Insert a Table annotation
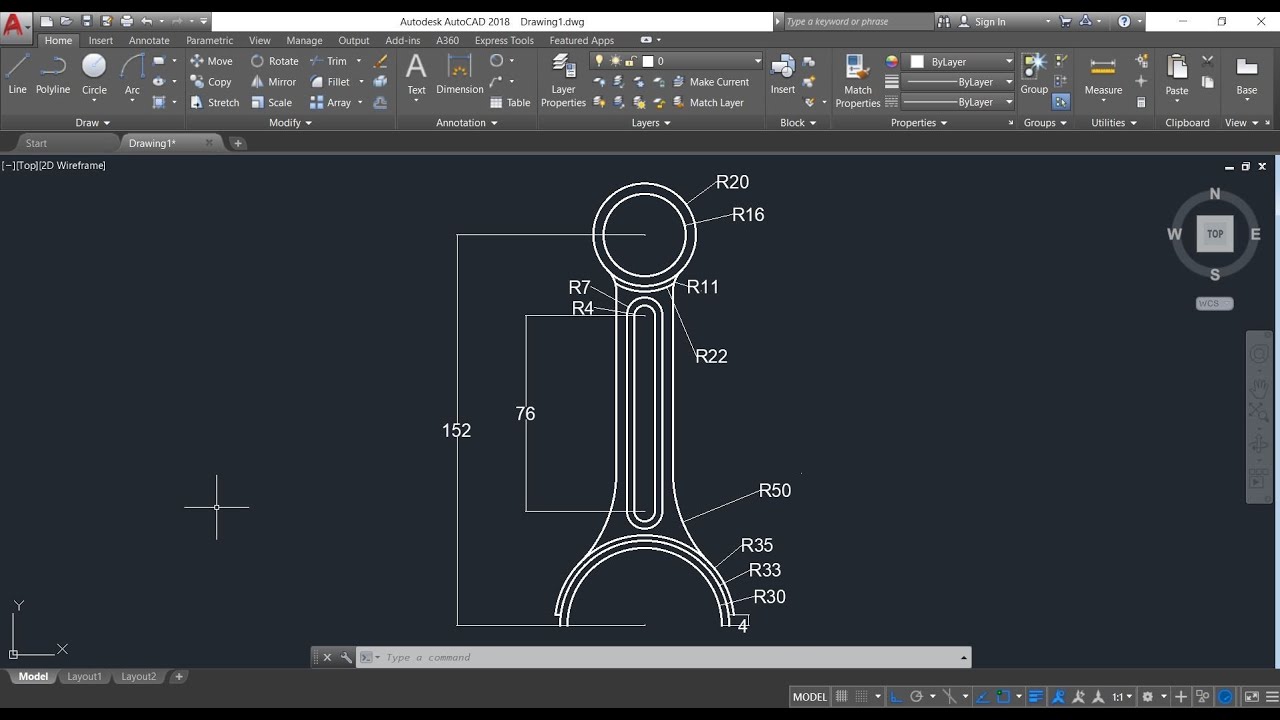The height and width of the screenshot is (720, 1280). pos(510,102)
